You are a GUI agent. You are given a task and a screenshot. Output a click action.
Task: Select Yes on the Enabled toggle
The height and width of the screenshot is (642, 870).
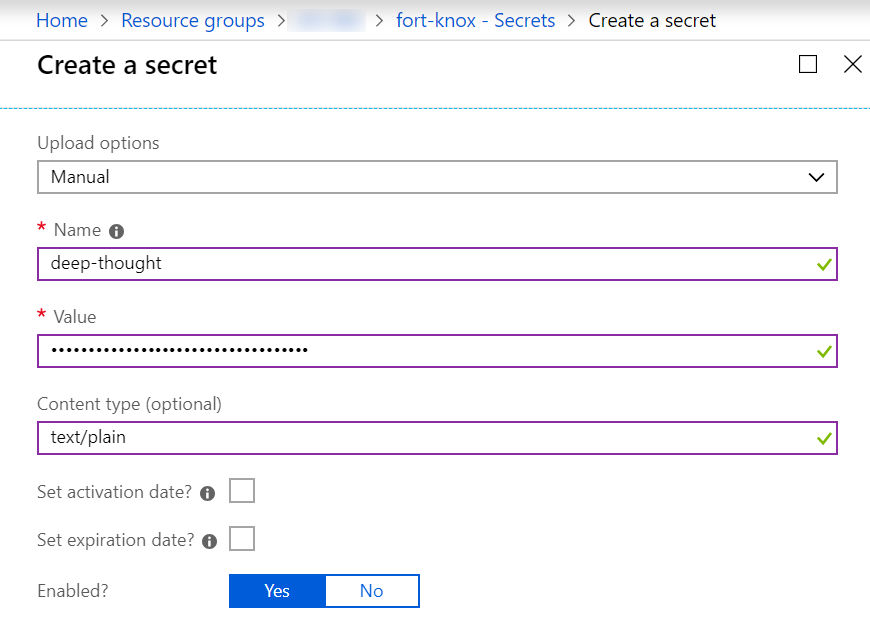[x=277, y=591]
